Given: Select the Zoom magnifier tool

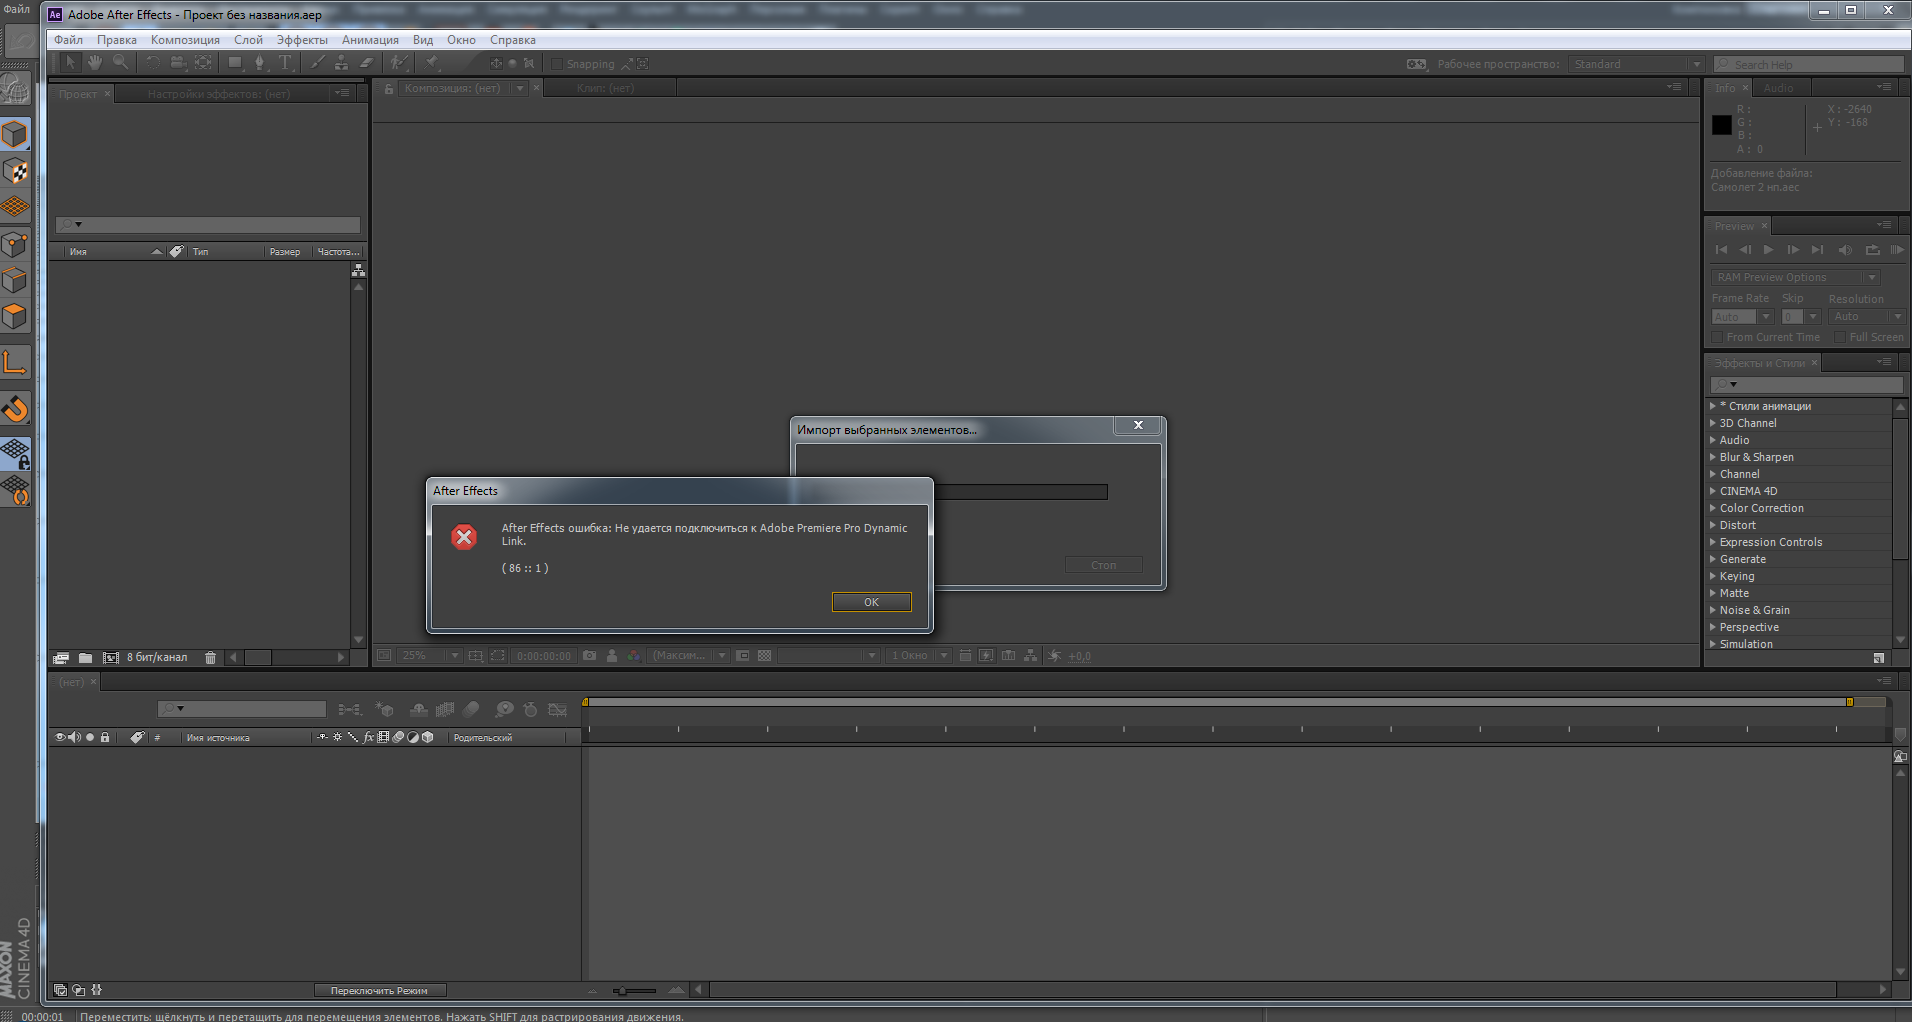Looking at the screenshot, I should (120, 62).
